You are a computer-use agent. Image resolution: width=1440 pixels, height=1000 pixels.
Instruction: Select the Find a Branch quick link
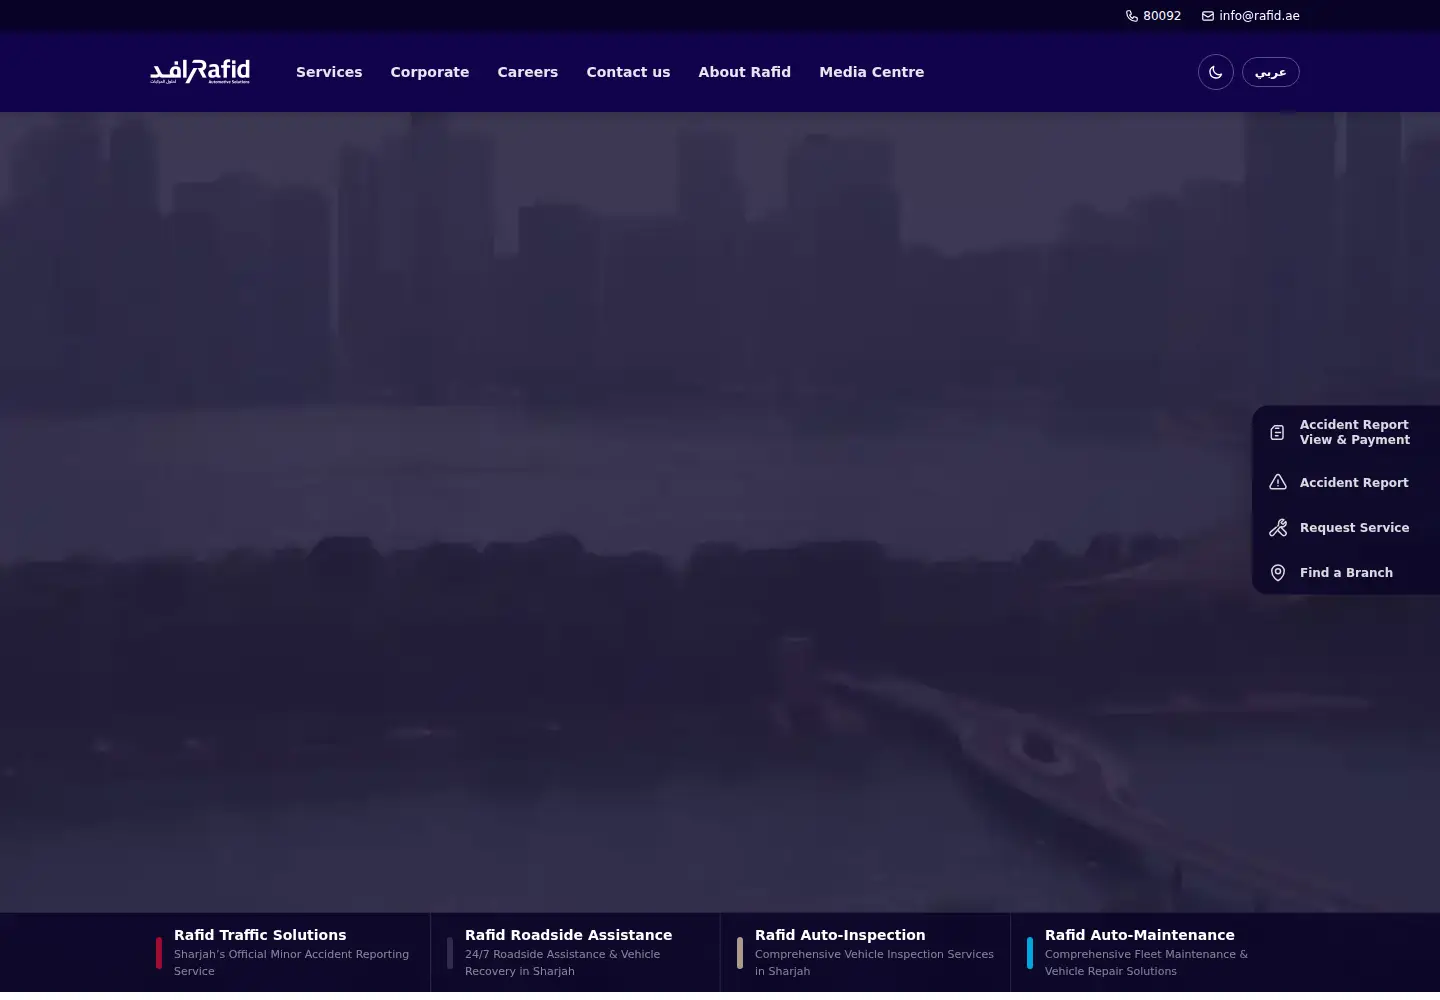tap(1346, 573)
